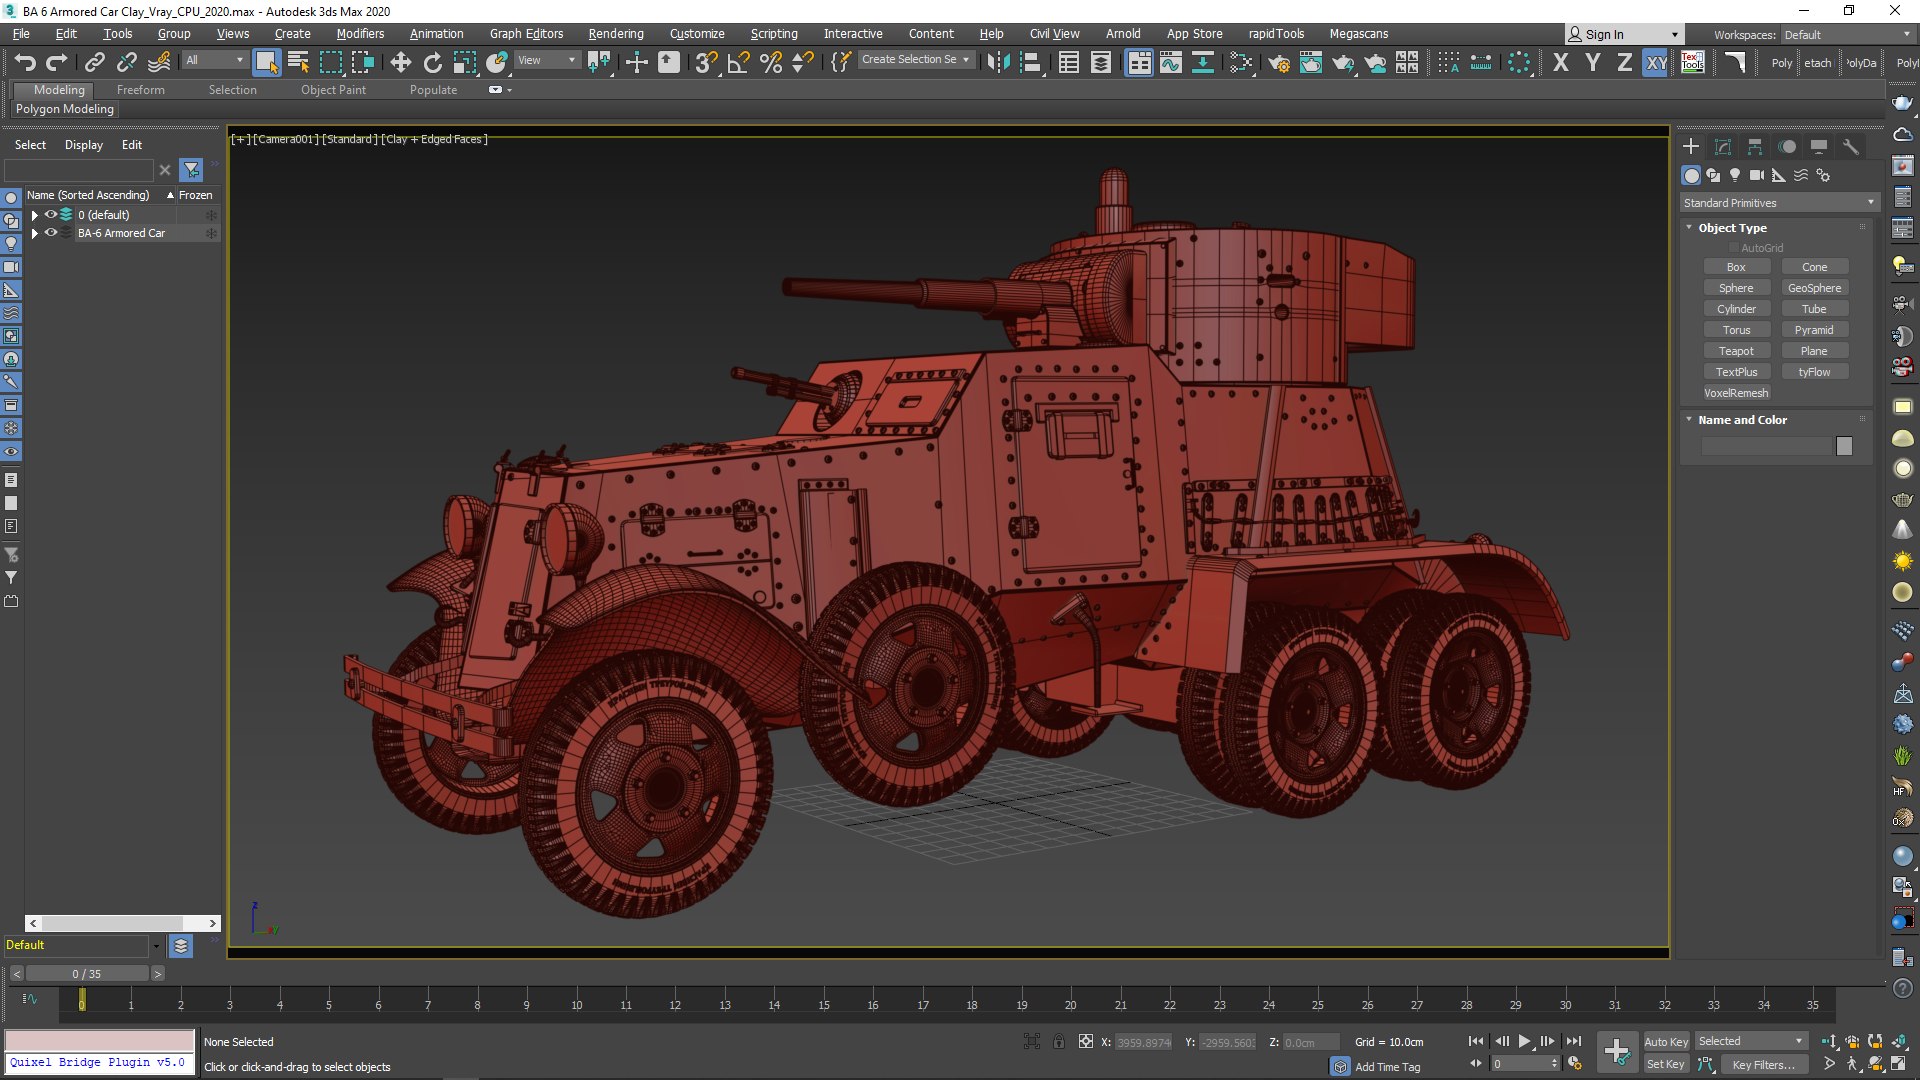Open the Hierarchy panel tab
Screen dimensions: 1920x1080
coord(1755,146)
